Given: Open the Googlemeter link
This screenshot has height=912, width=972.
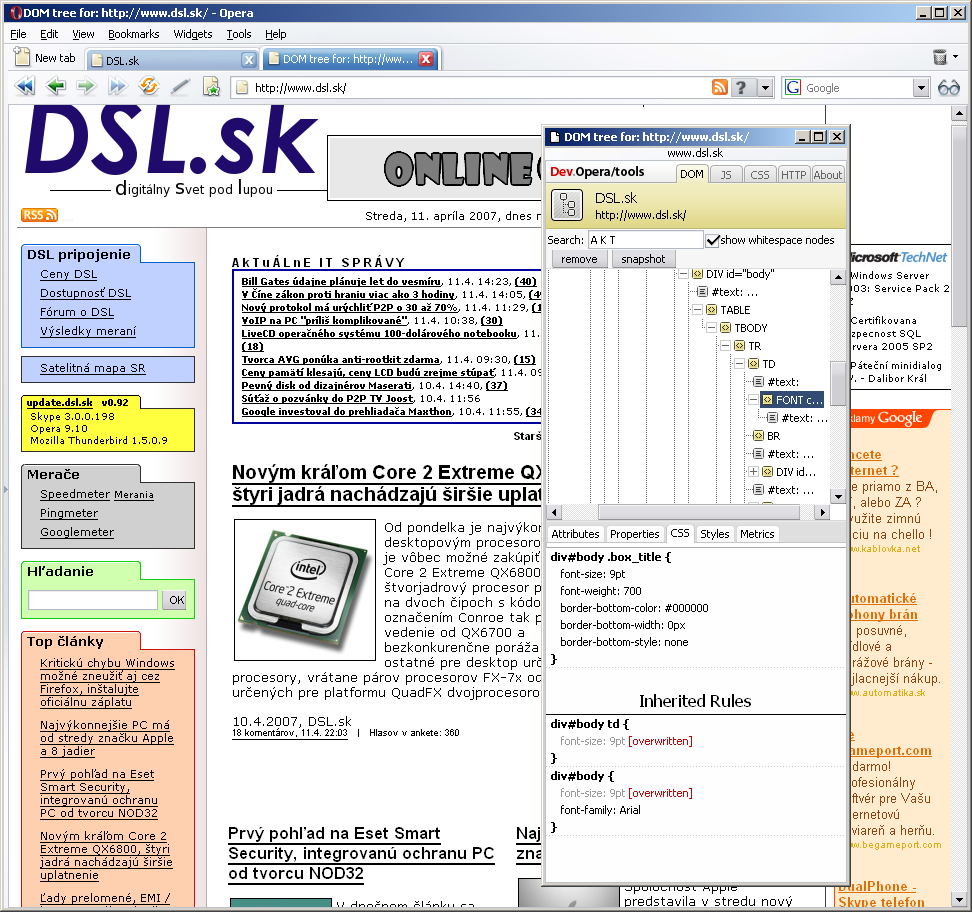Looking at the screenshot, I should point(77,532).
